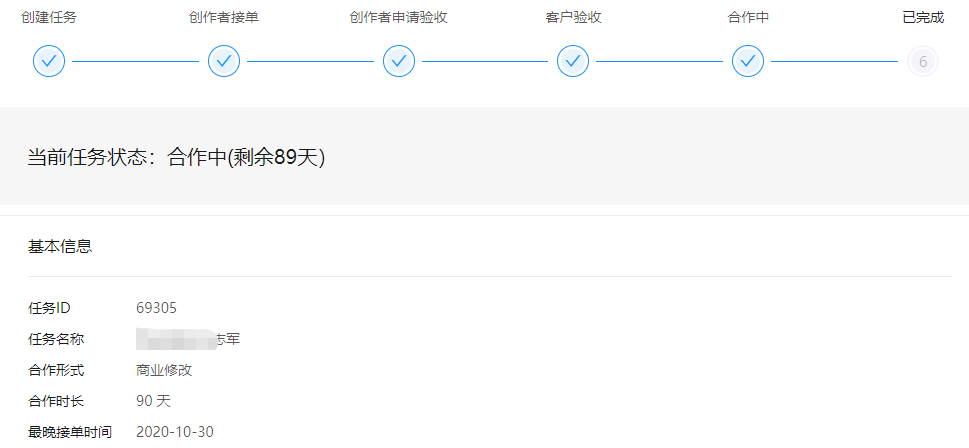Select the 合作中 step label
Screen dimensions: 969x448
(x=748, y=17)
